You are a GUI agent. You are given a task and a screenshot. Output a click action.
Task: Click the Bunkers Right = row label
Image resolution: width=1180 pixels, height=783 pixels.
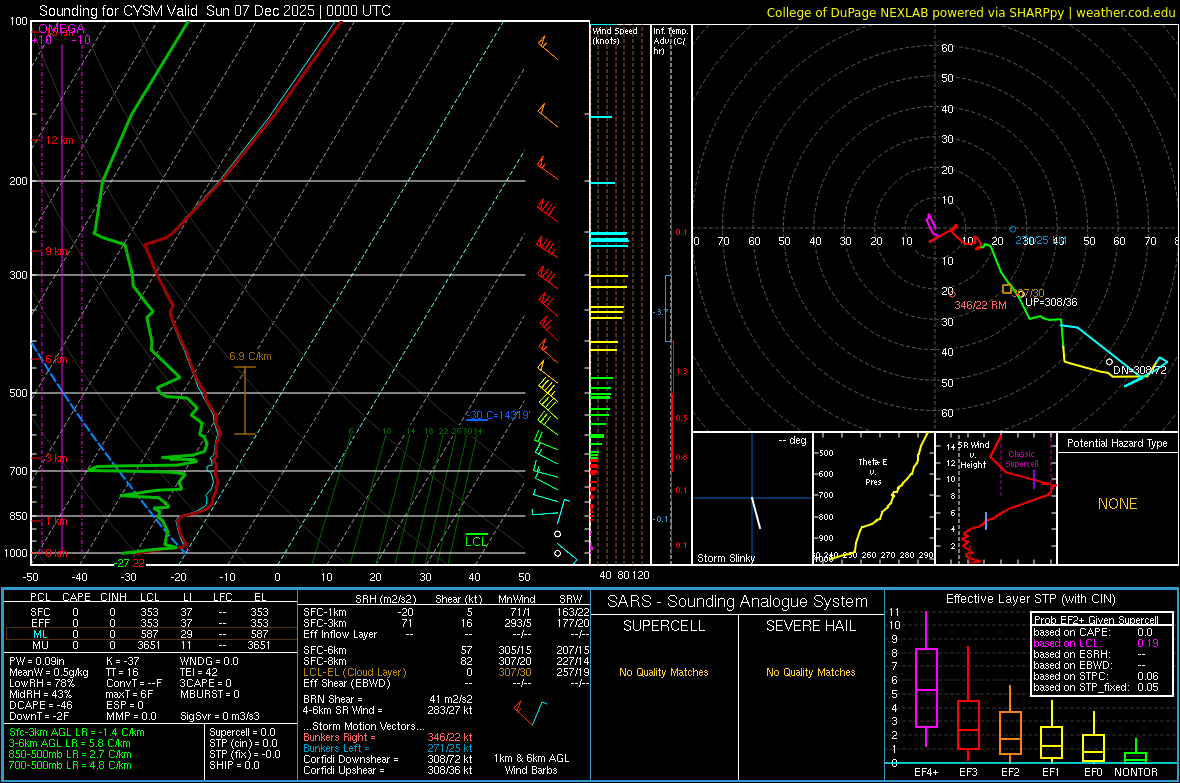click(339, 738)
